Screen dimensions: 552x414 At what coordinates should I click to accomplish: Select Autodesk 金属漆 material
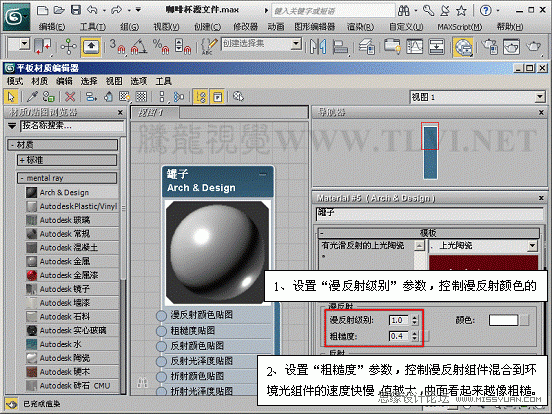[72, 275]
